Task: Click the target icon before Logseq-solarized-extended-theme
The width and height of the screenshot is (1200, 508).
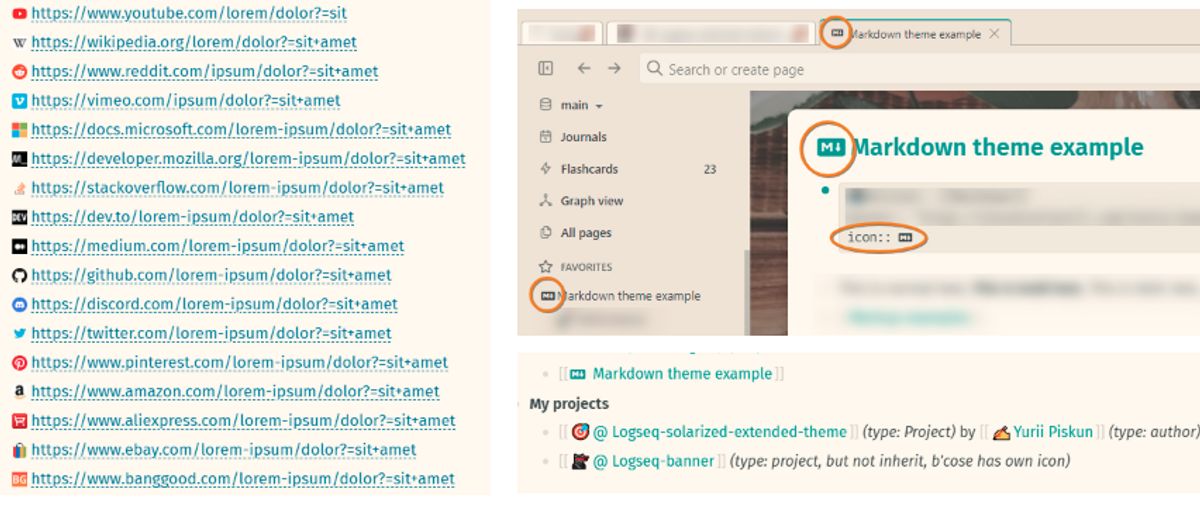Action: click(580, 432)
